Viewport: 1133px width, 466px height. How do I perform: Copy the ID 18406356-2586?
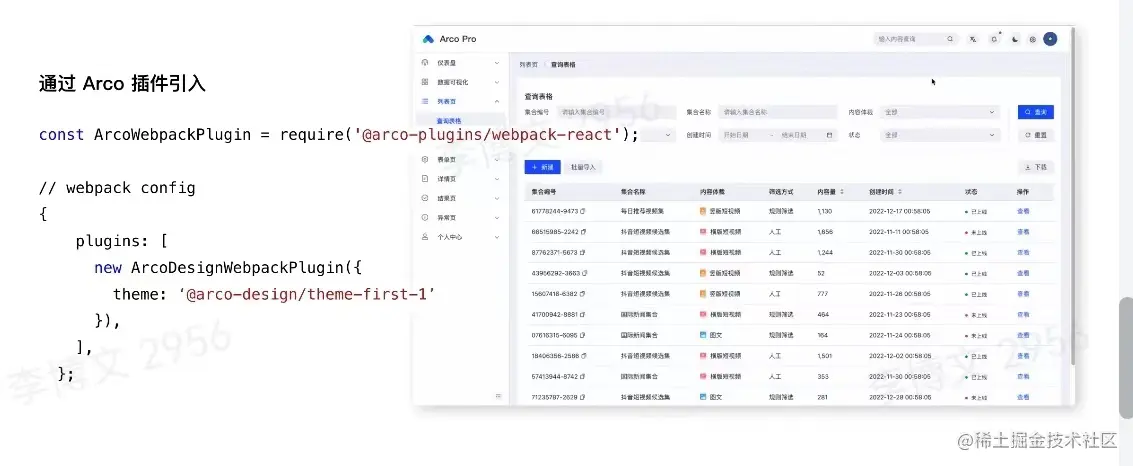pyautogui.click(x=582, y=356)
